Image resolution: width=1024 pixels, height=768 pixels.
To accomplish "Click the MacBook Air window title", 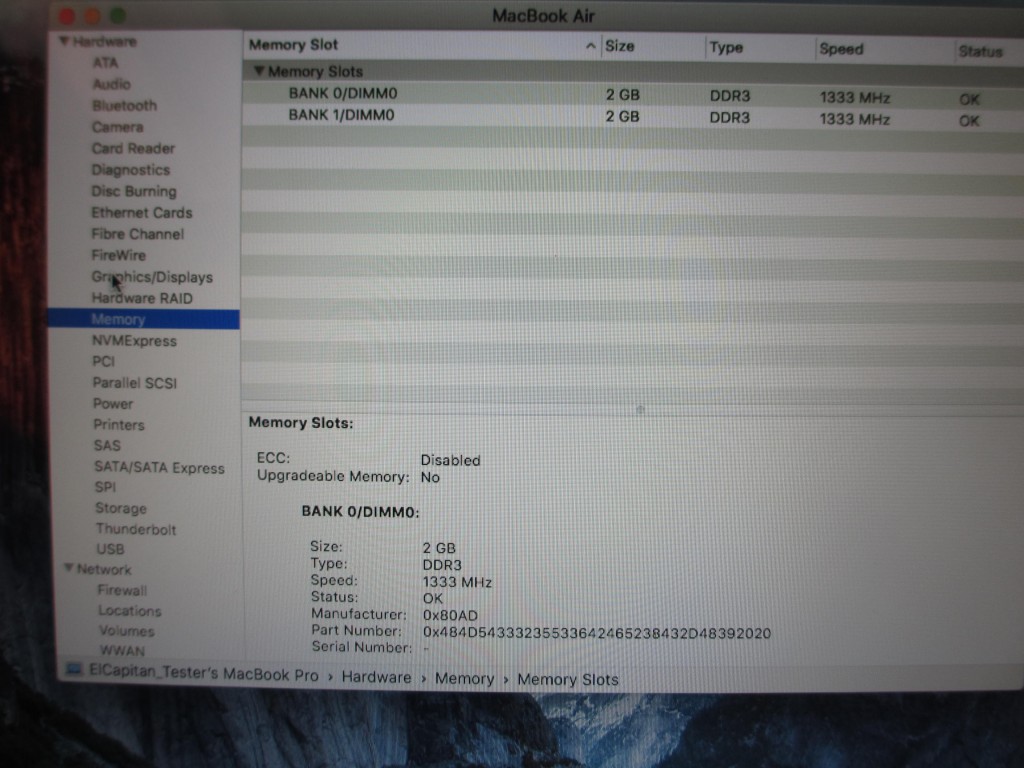I will coord(543,16).
